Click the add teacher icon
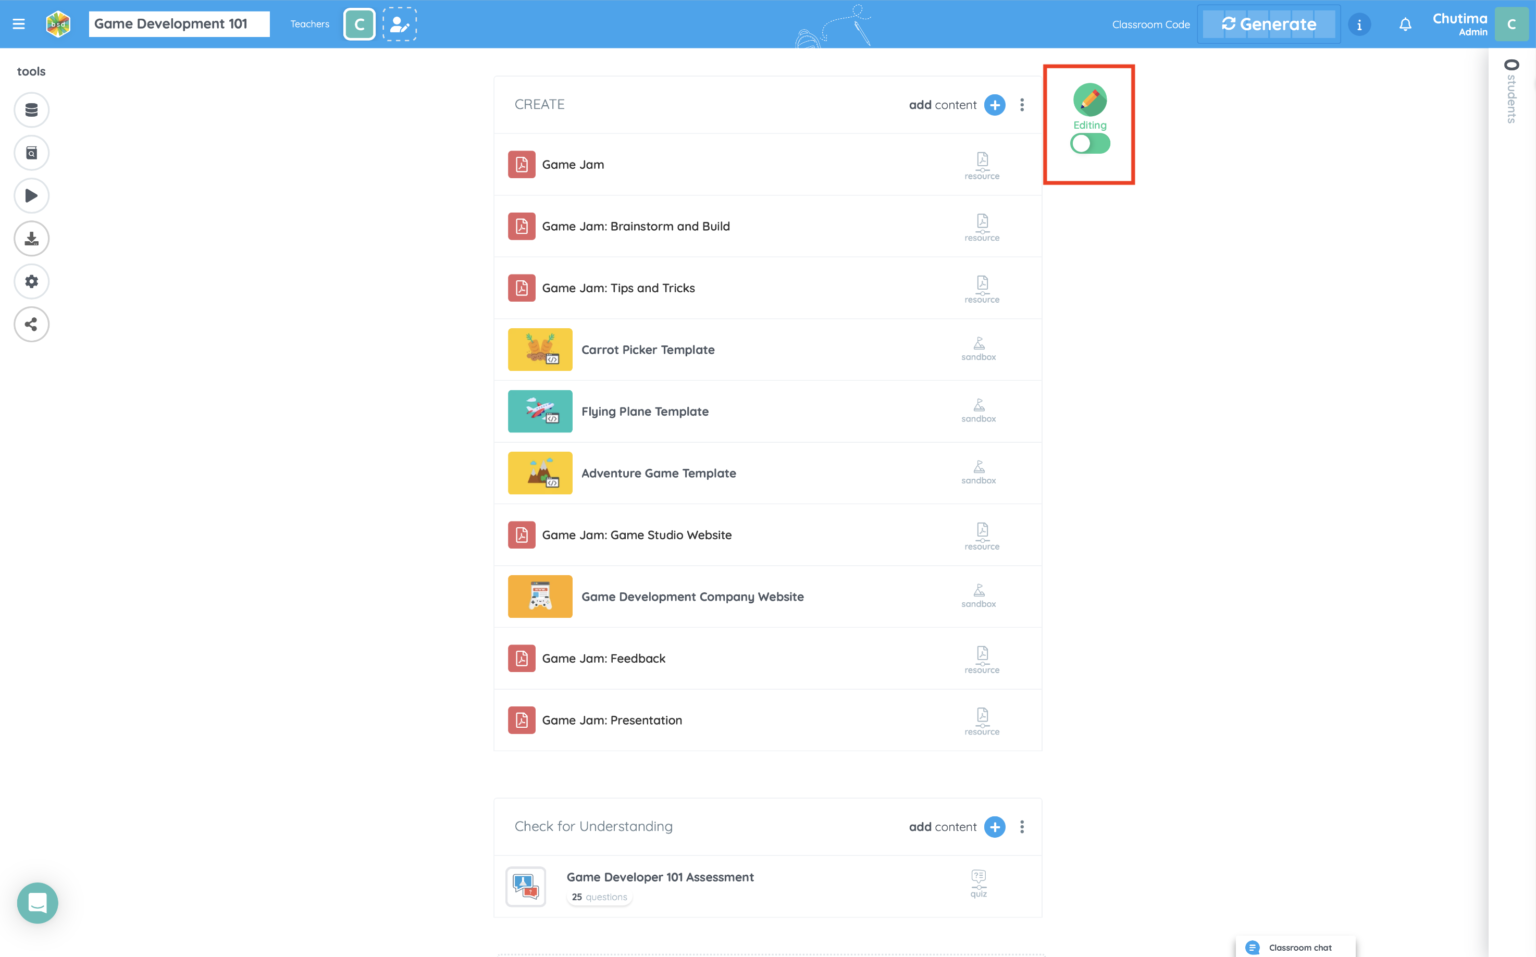The image size is (1536, 957). point(399,24)
